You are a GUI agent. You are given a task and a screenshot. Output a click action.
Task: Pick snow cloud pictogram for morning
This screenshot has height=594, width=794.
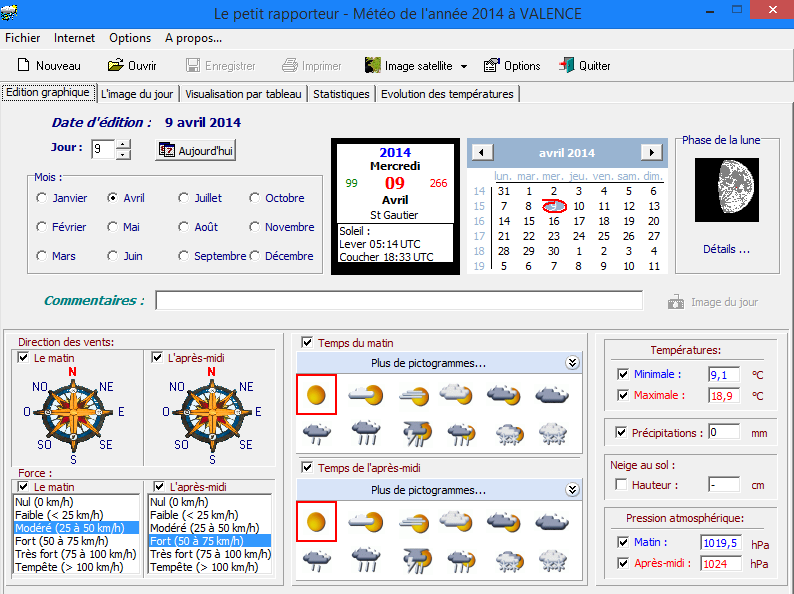click(x=553, y=434)
